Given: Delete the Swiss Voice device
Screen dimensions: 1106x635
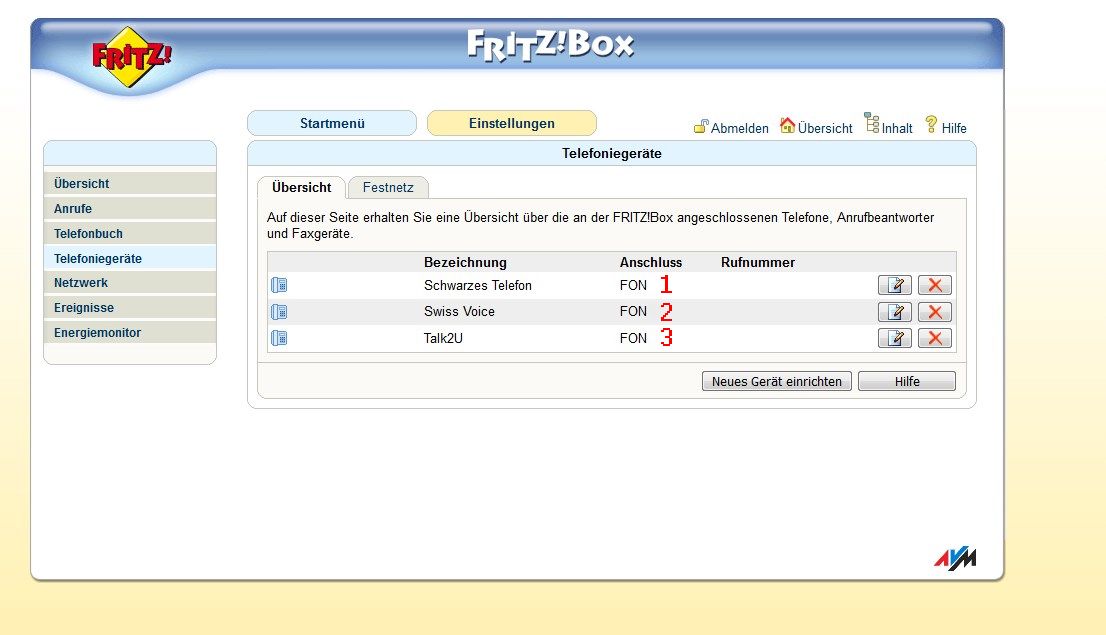Looking at the screenshot, I should (x=935, y=312).
